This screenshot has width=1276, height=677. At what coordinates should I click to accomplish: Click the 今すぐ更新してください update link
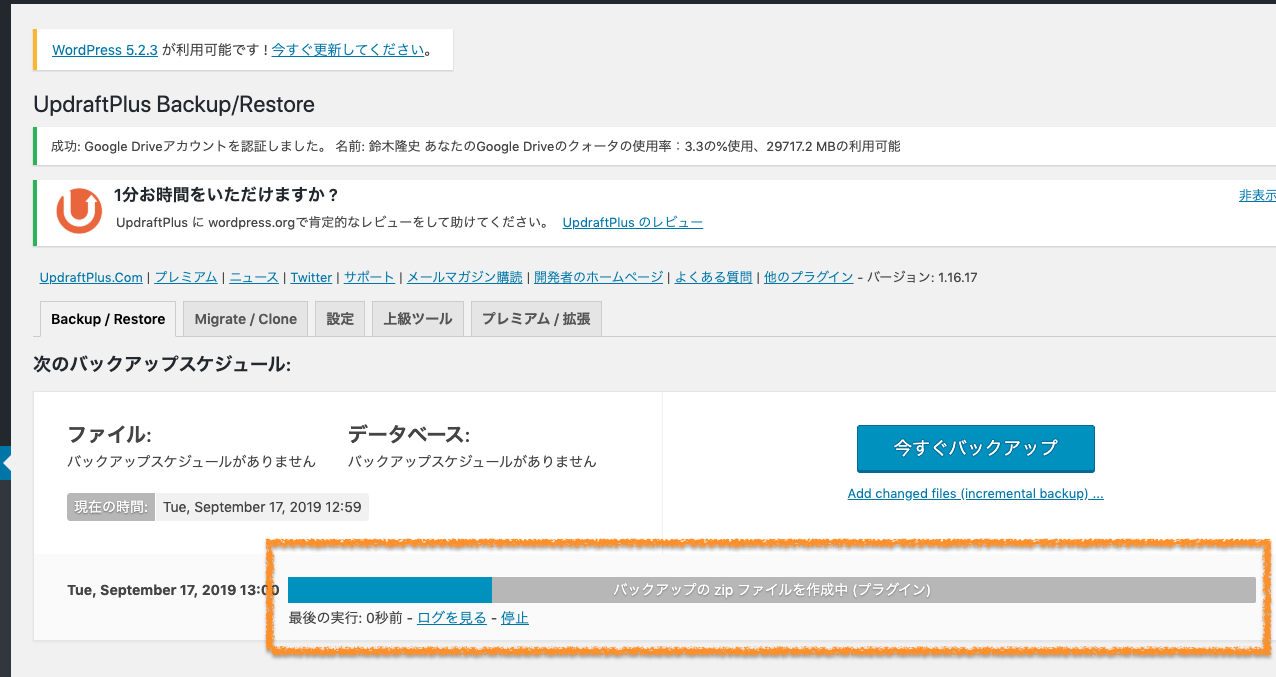point(348,50)
